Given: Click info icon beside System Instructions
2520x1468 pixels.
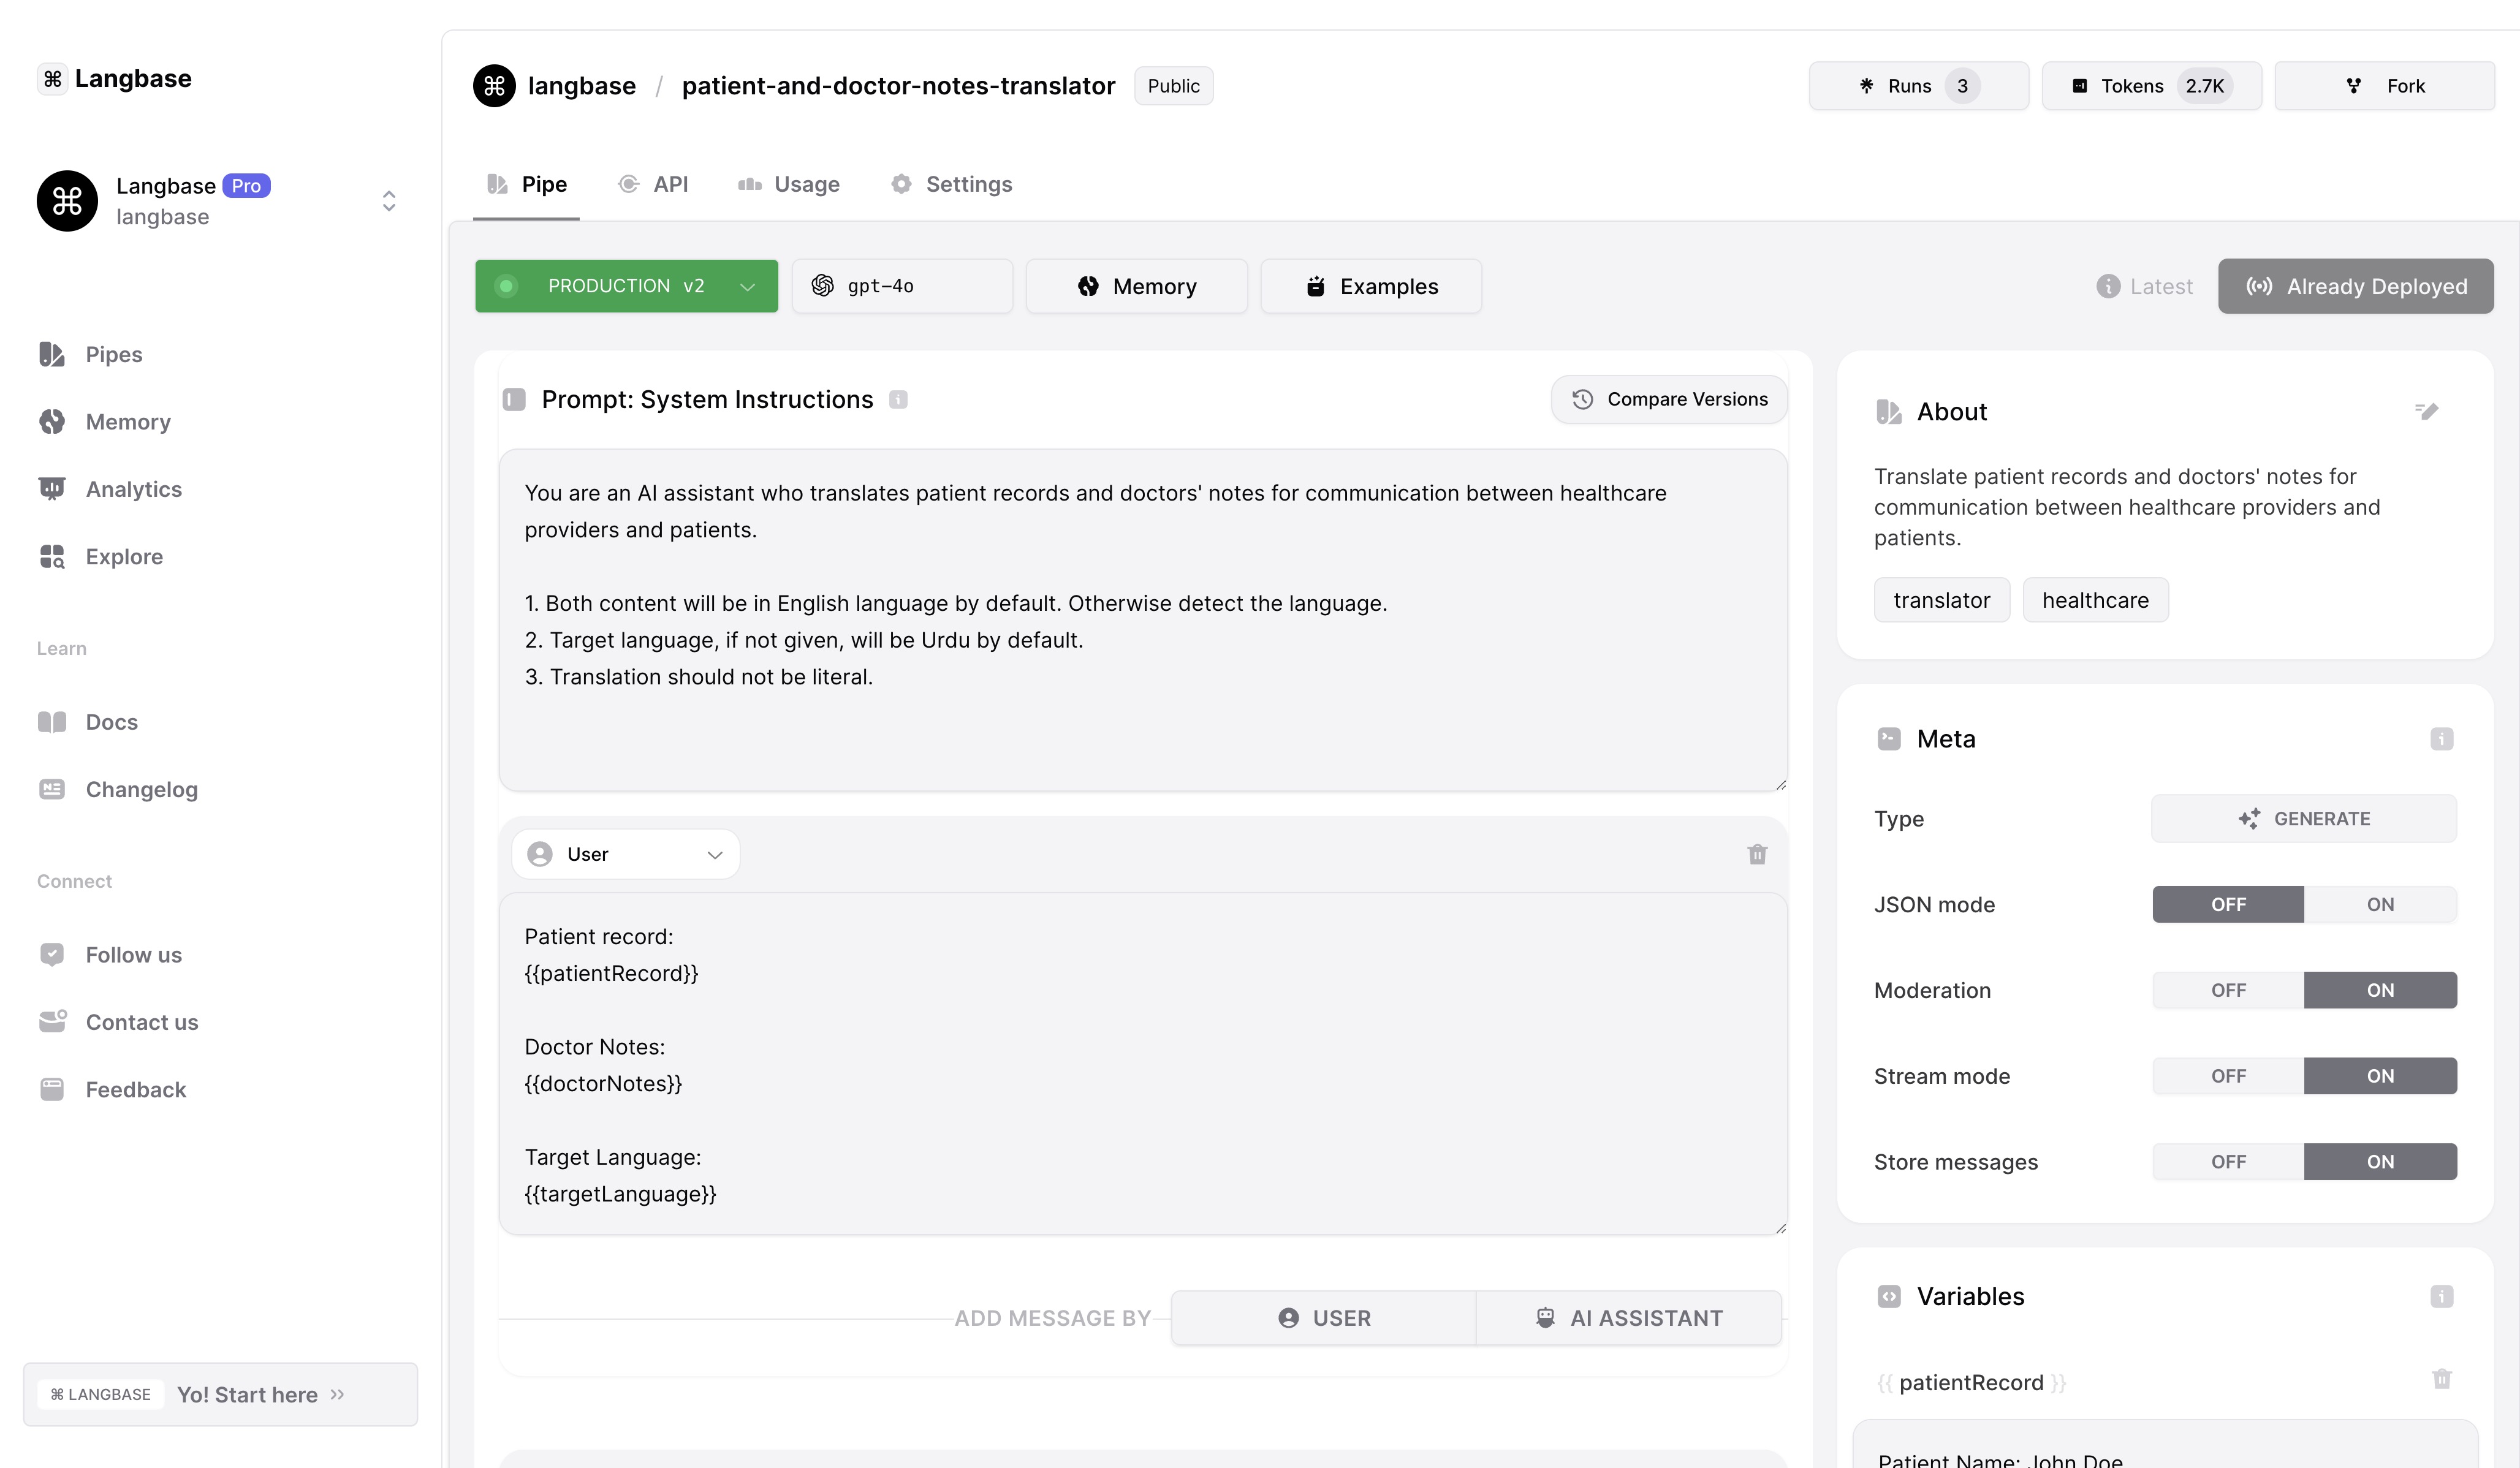Looking at the screenshot, I should tap(898, 399).
